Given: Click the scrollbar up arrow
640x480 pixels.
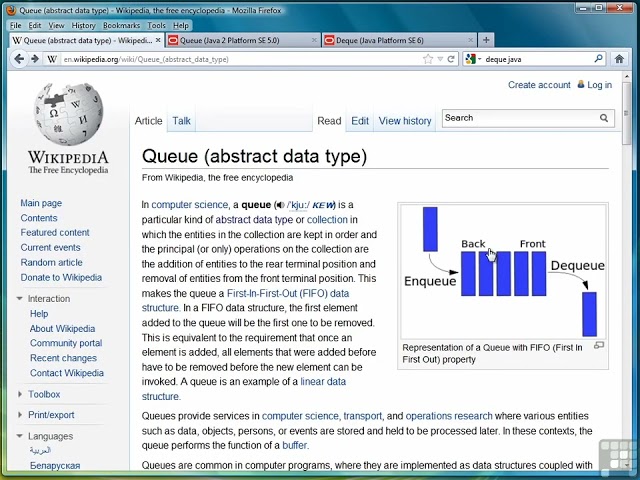Looking at the screenshot, I should (x=627, y=77).
